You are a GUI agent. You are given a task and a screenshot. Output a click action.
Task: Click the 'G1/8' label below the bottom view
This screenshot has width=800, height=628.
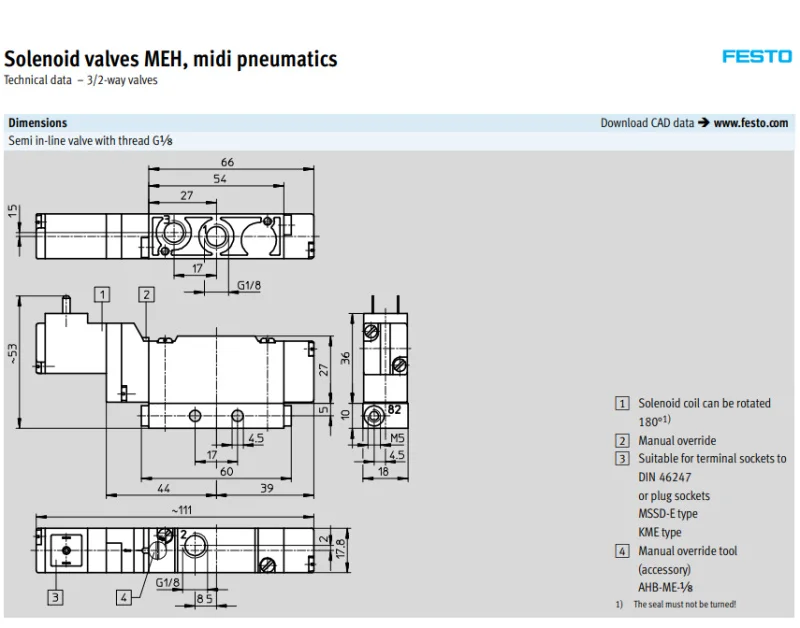[167, 583]
